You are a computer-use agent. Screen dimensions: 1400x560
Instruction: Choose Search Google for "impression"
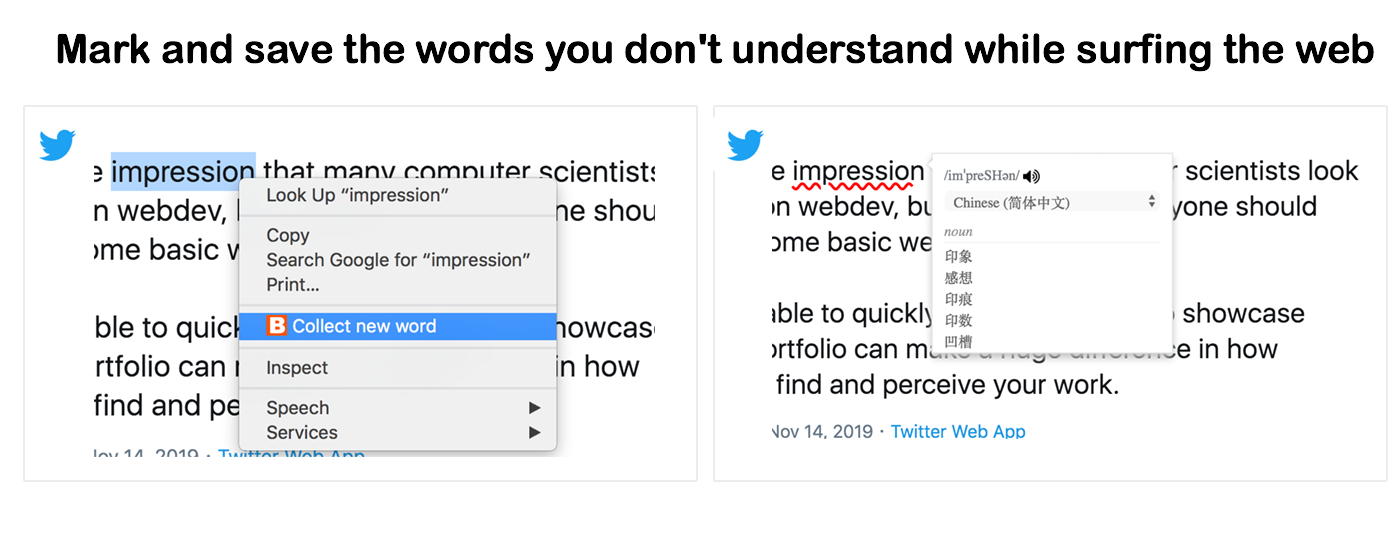[x=398, y=260]
